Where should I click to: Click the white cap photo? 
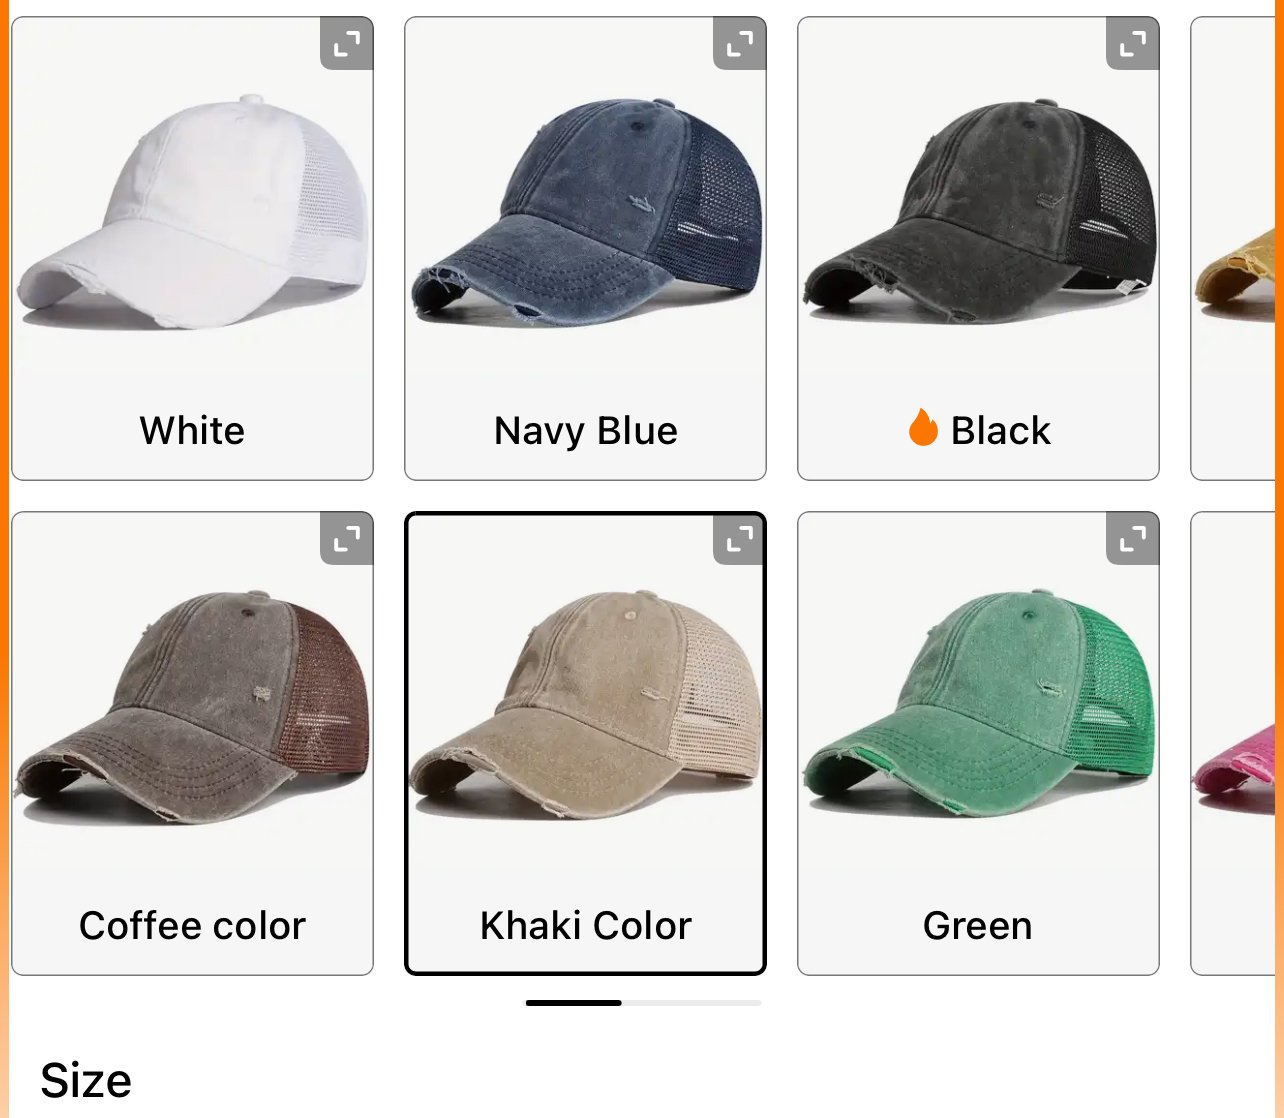click(192, 213)
